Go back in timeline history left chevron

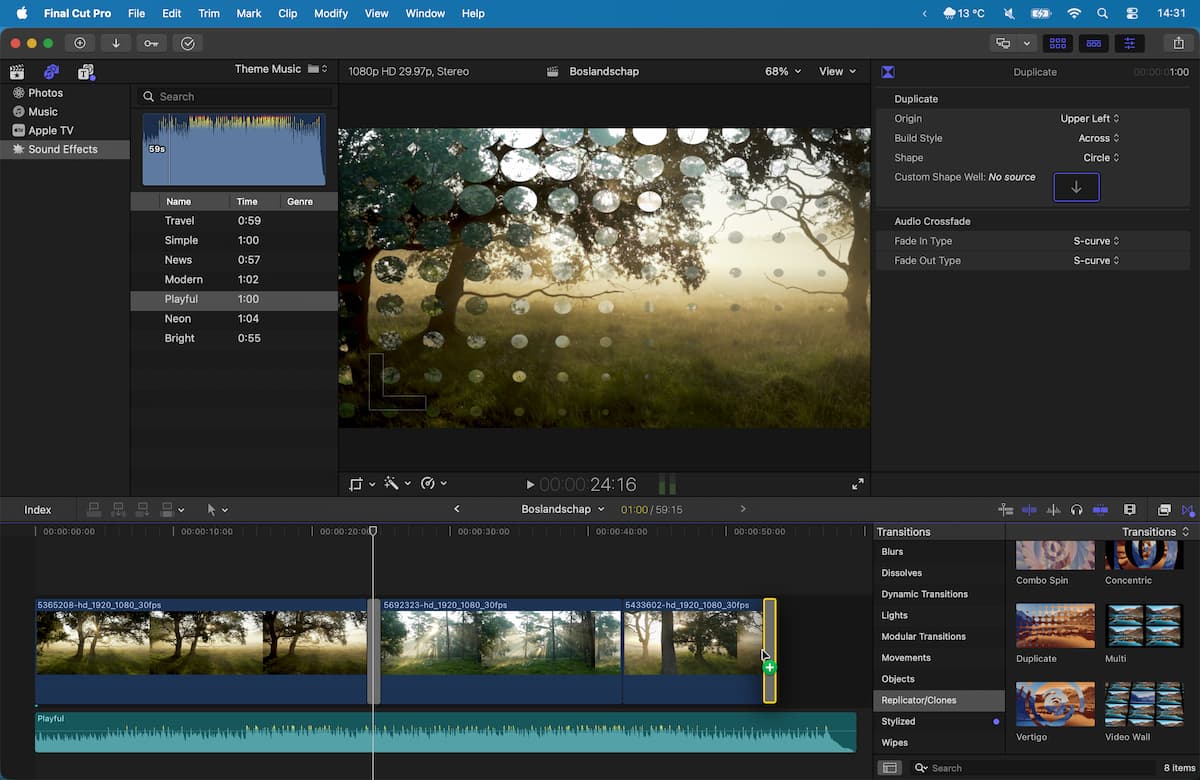coord(457,509)
